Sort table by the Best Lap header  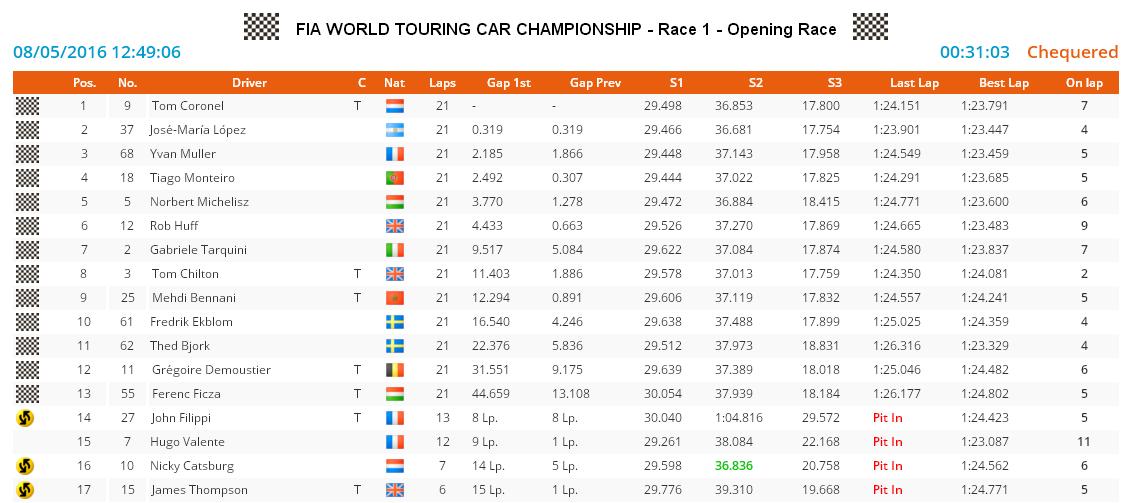point(1003,83)
